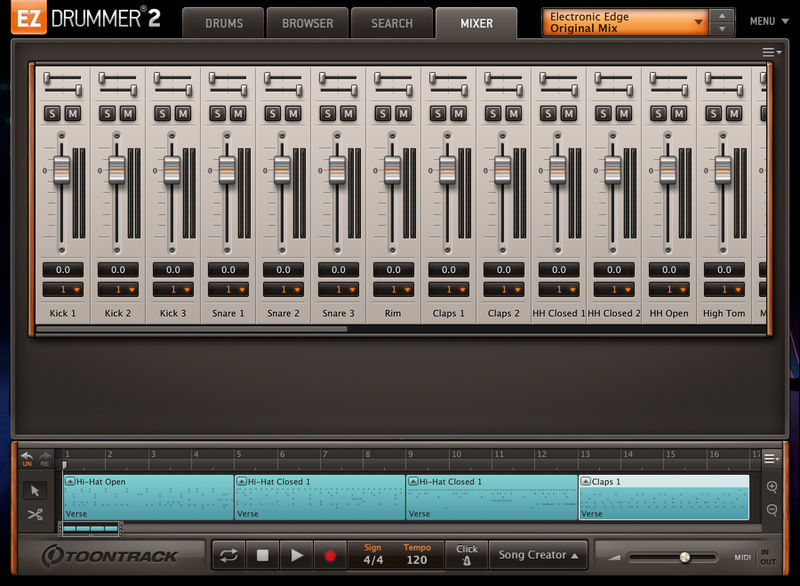The image size is (800, 586).
Task: Click the mixer horizontal scrollbar
Action: click(x=192, y=329)
